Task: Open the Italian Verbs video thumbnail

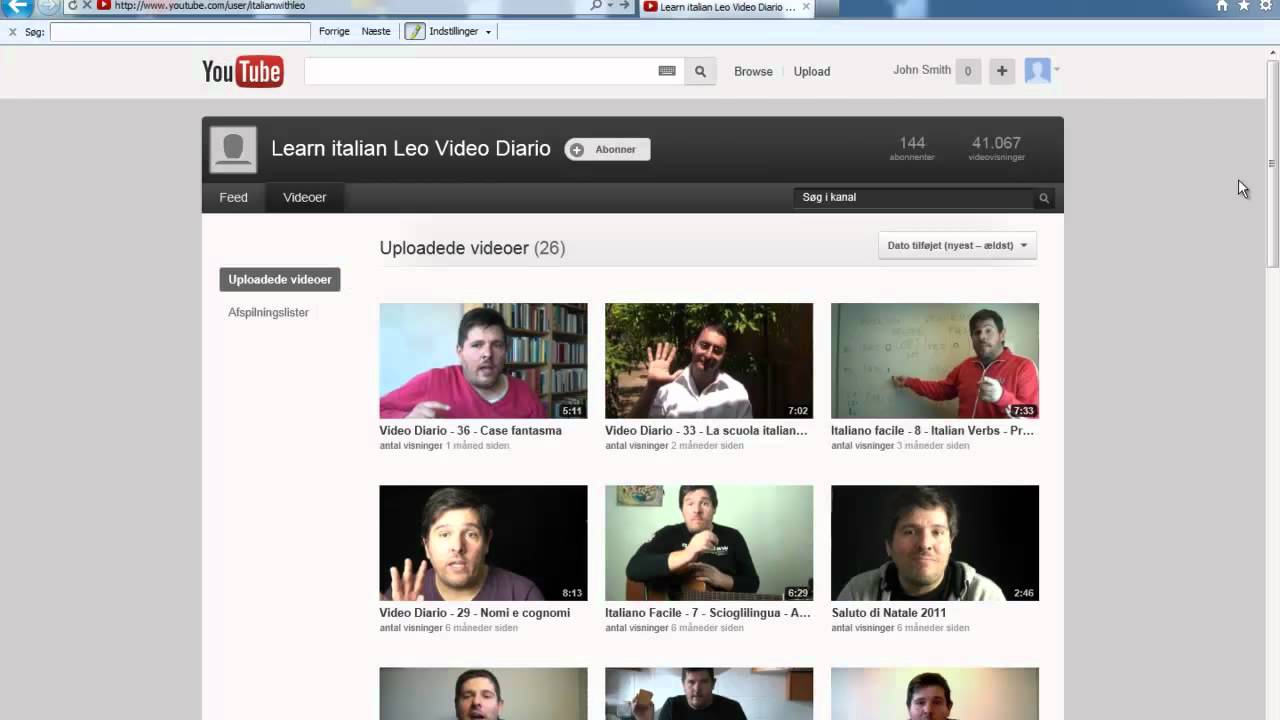Action: pos(935,361)
